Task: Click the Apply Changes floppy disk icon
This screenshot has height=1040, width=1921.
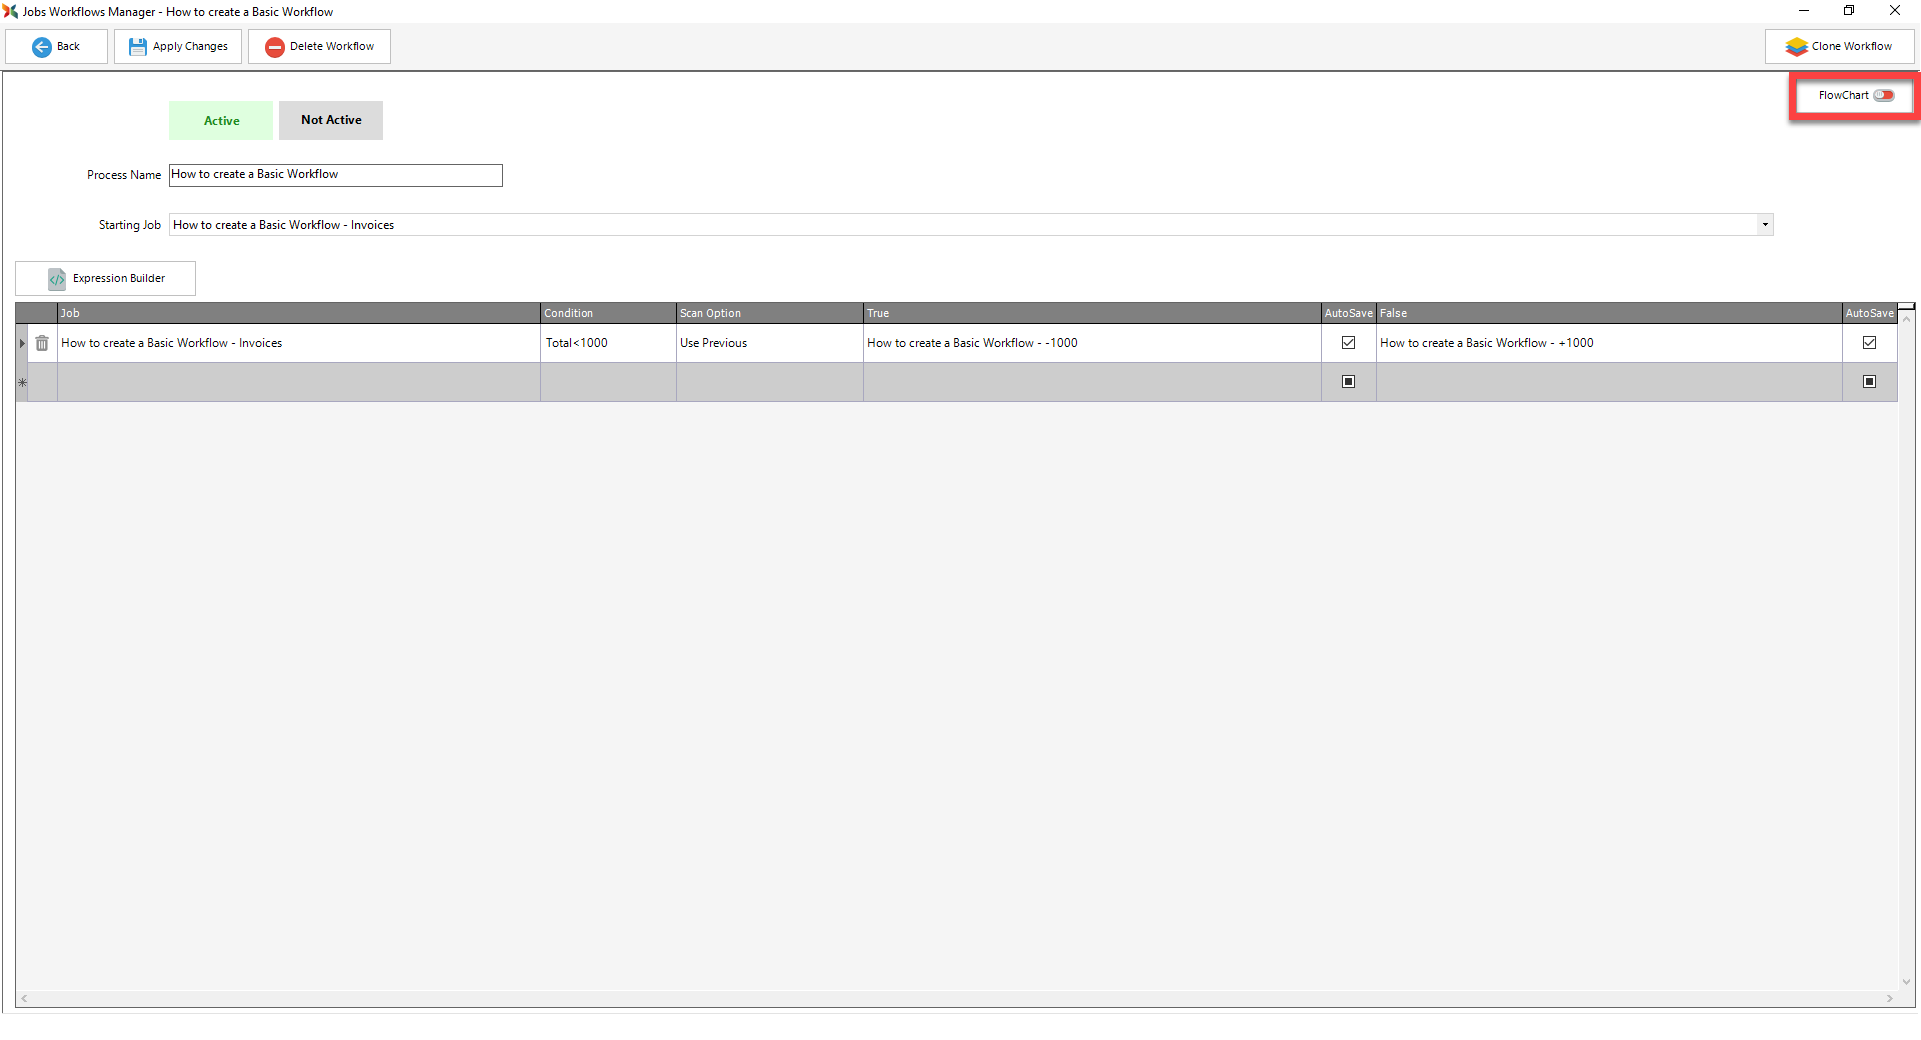Action: (137, 47)
